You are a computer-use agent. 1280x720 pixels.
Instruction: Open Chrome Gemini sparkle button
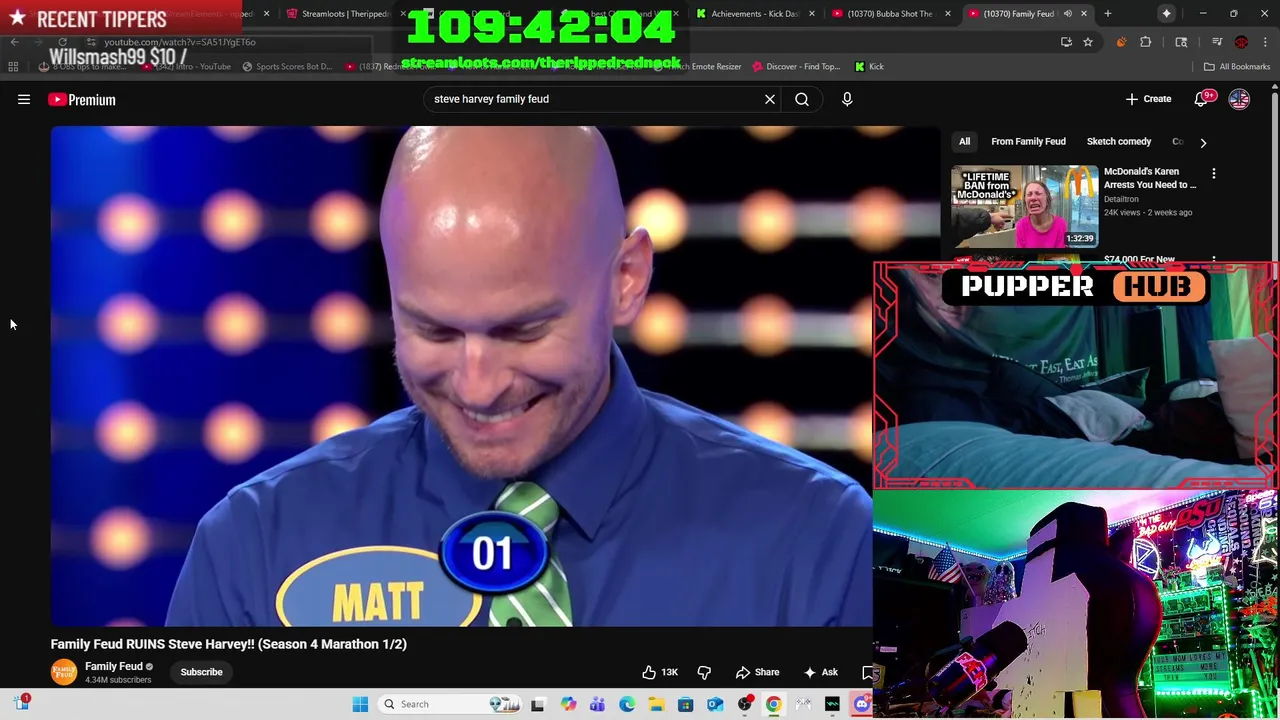1167,14
